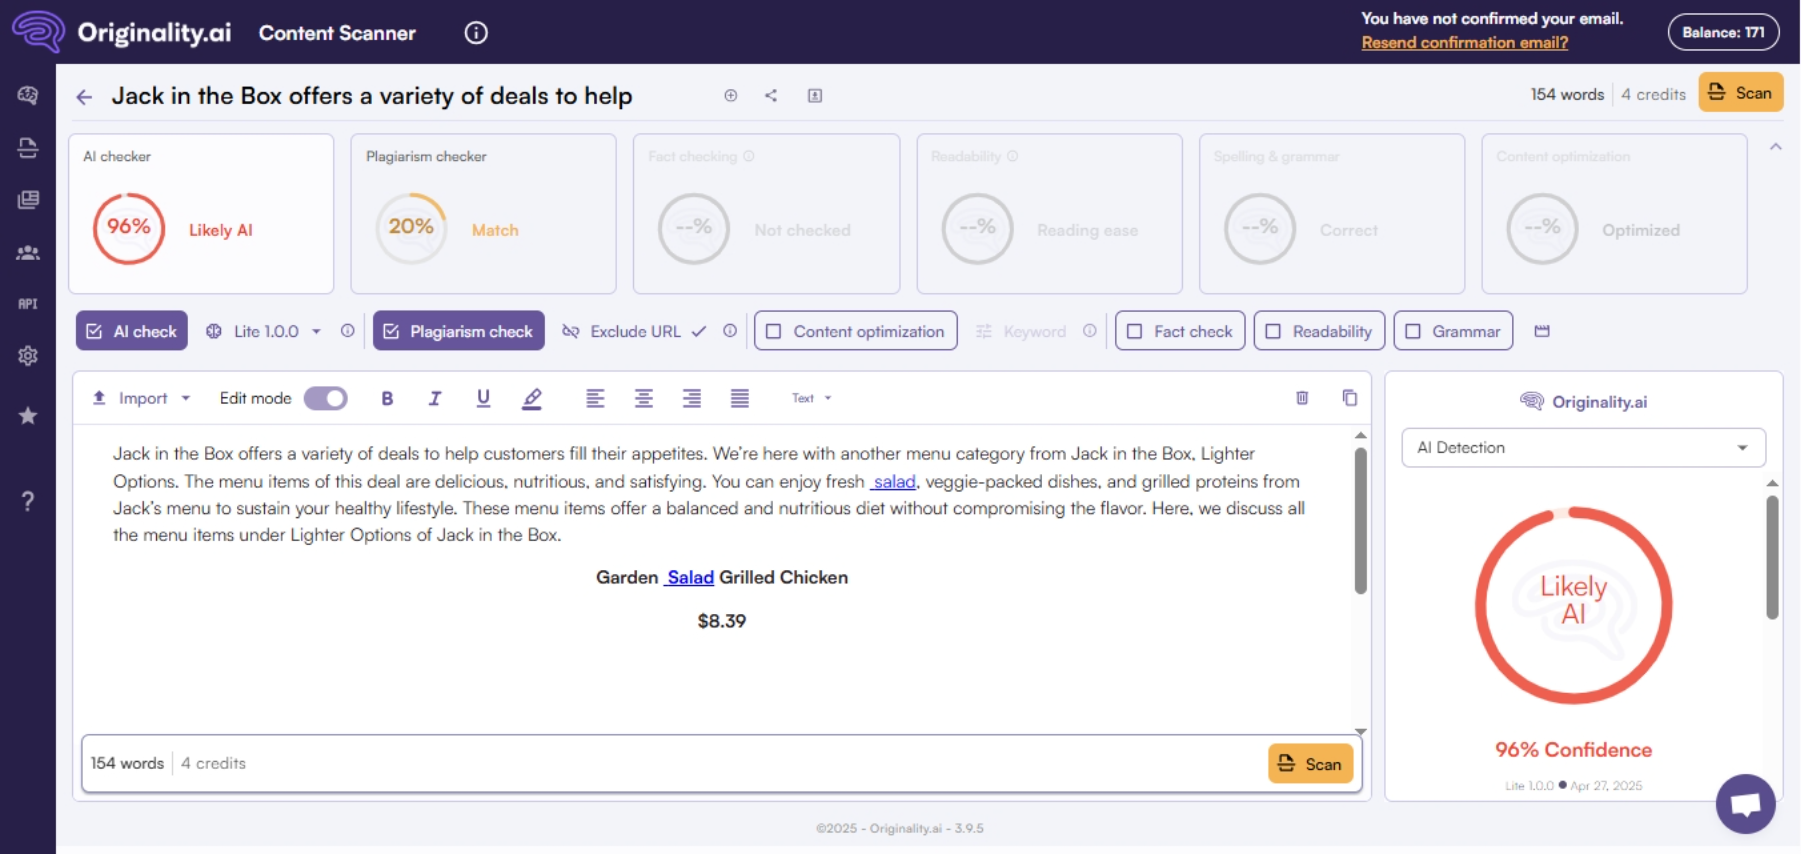Toggle the Plagiarism check option
This screenshot has height=854, width=1801.
459,331
